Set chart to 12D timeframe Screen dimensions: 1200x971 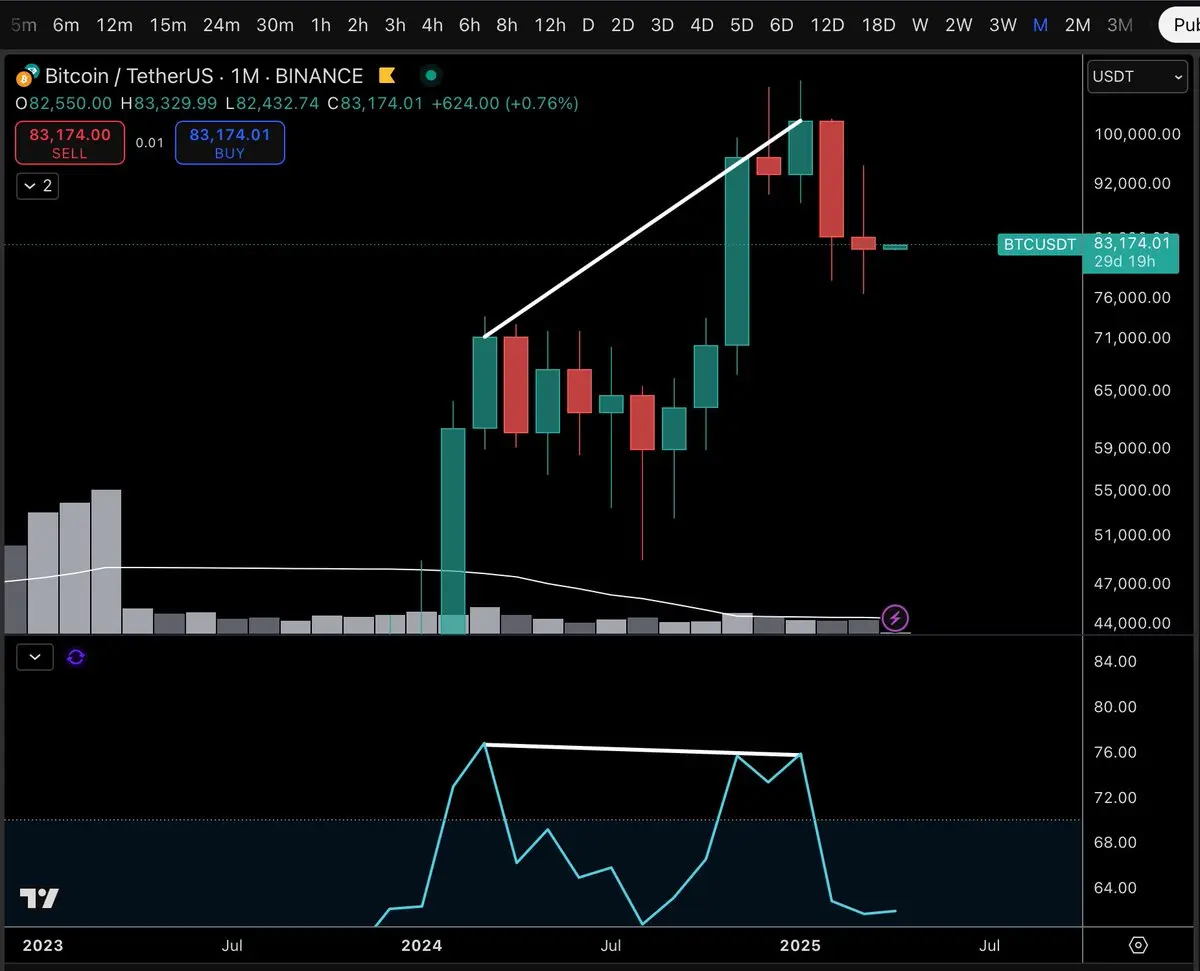pyautogui.click(x=827, y=25)
